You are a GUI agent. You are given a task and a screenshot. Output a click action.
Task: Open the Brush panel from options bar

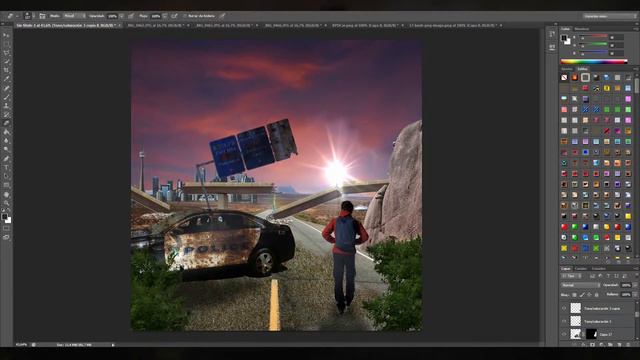pos(42,16)
